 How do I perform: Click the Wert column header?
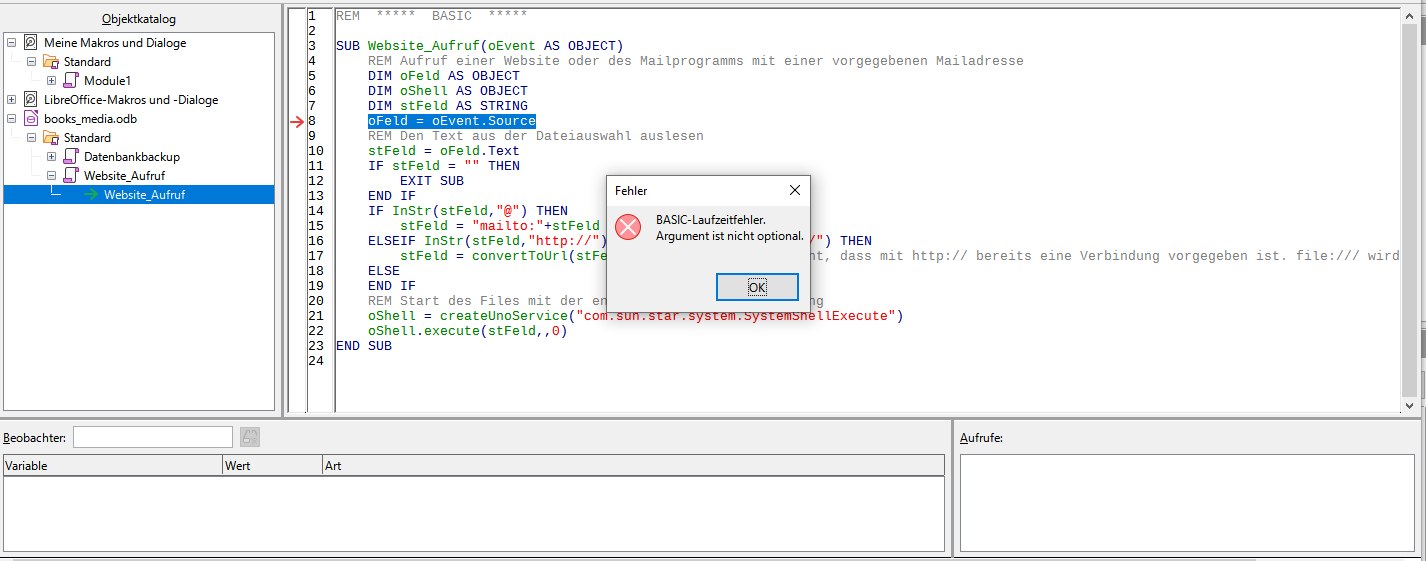272,465
